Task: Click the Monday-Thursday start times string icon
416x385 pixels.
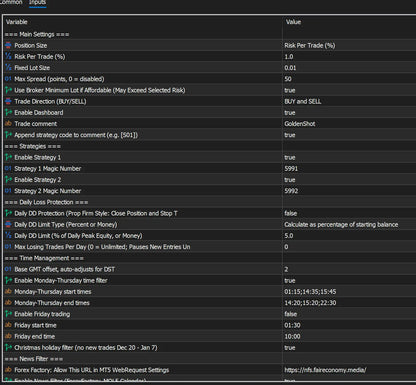Action: (8, 292)
